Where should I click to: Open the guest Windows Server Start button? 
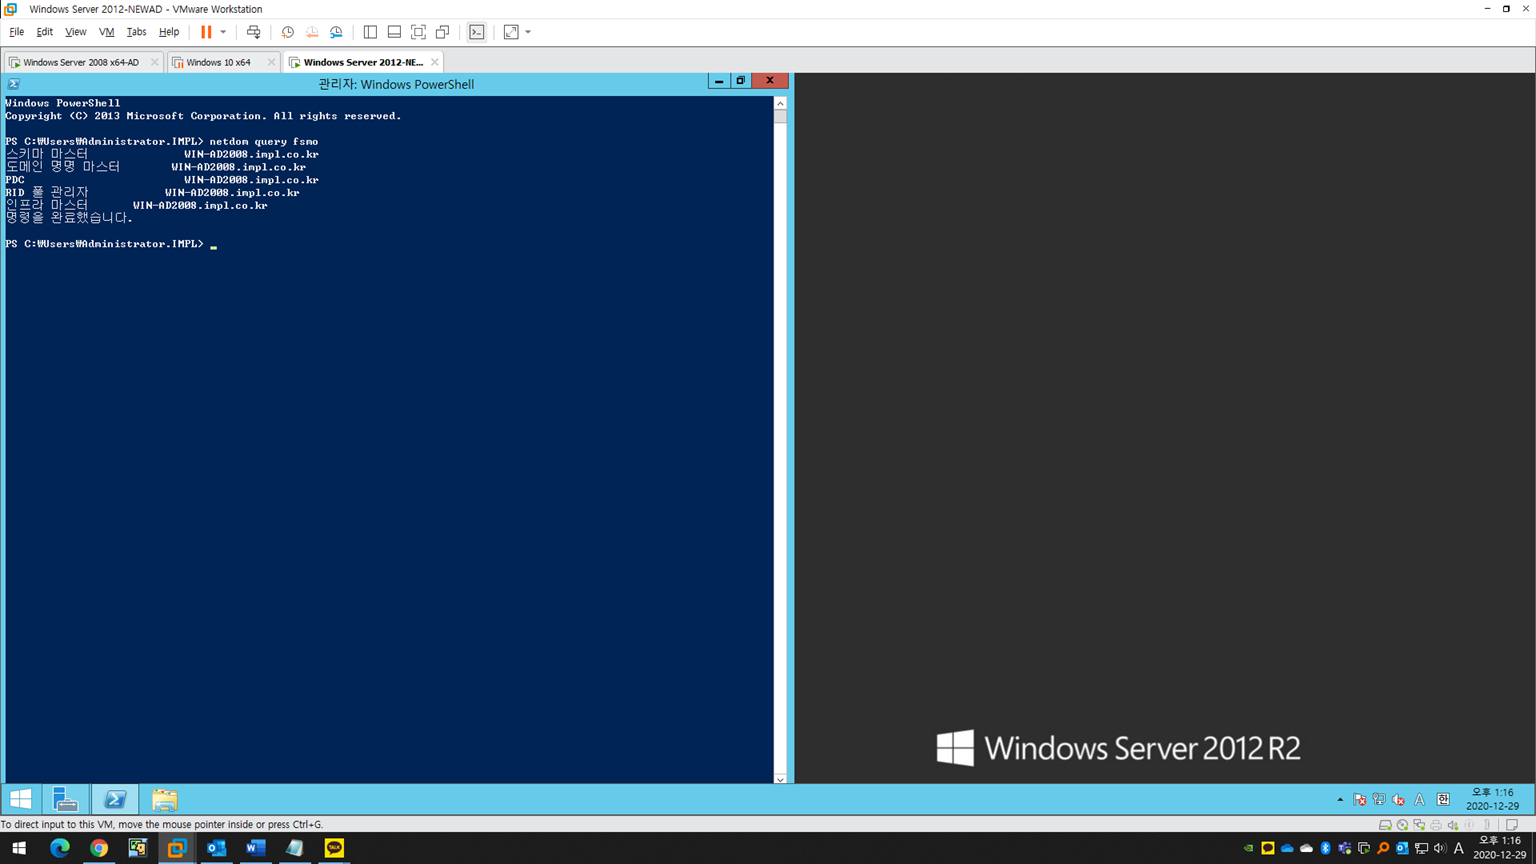[20, 799]
